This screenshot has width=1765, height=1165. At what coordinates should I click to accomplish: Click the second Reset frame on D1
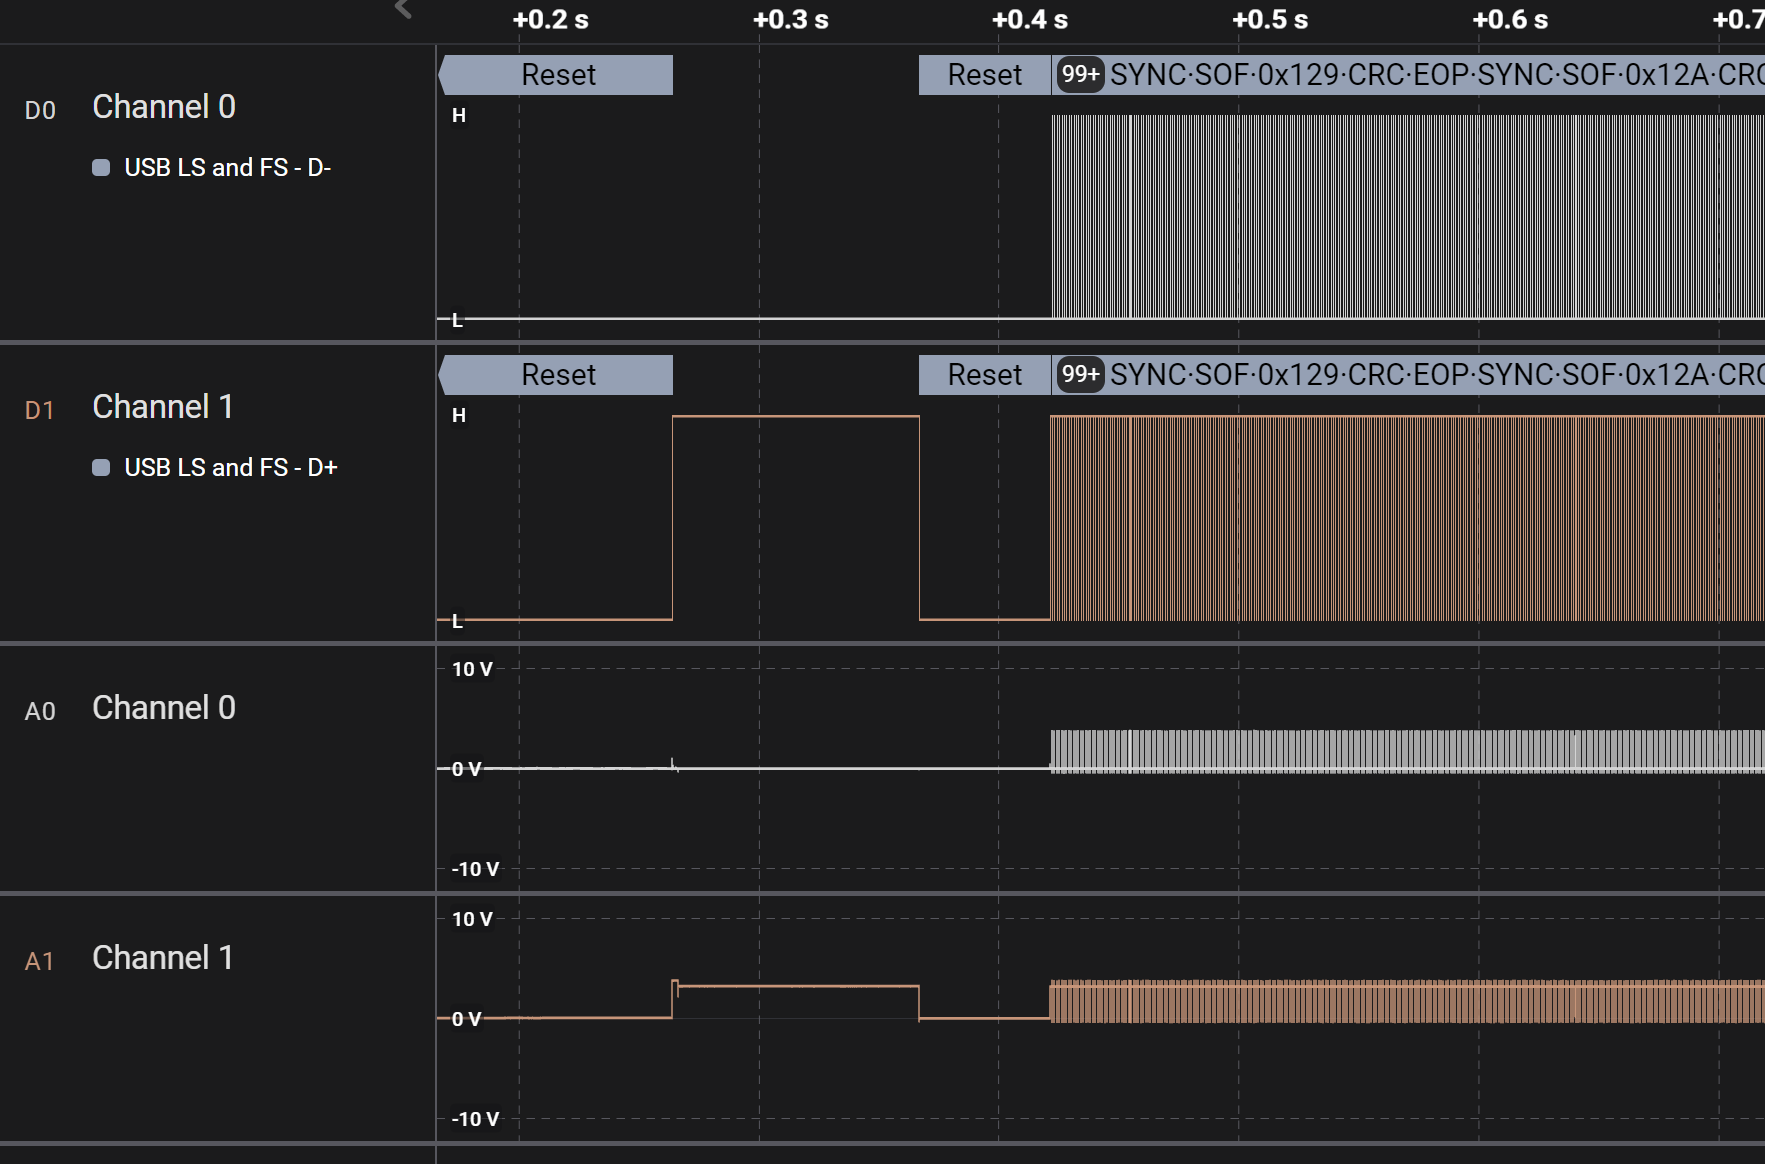tap(985, 375)
